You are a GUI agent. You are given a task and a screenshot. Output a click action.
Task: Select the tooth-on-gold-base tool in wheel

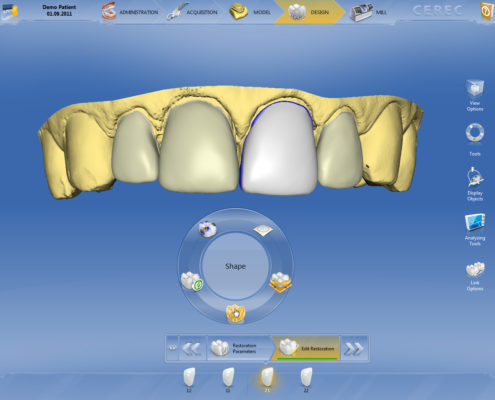pyautogui.click(x=280, y=282)
